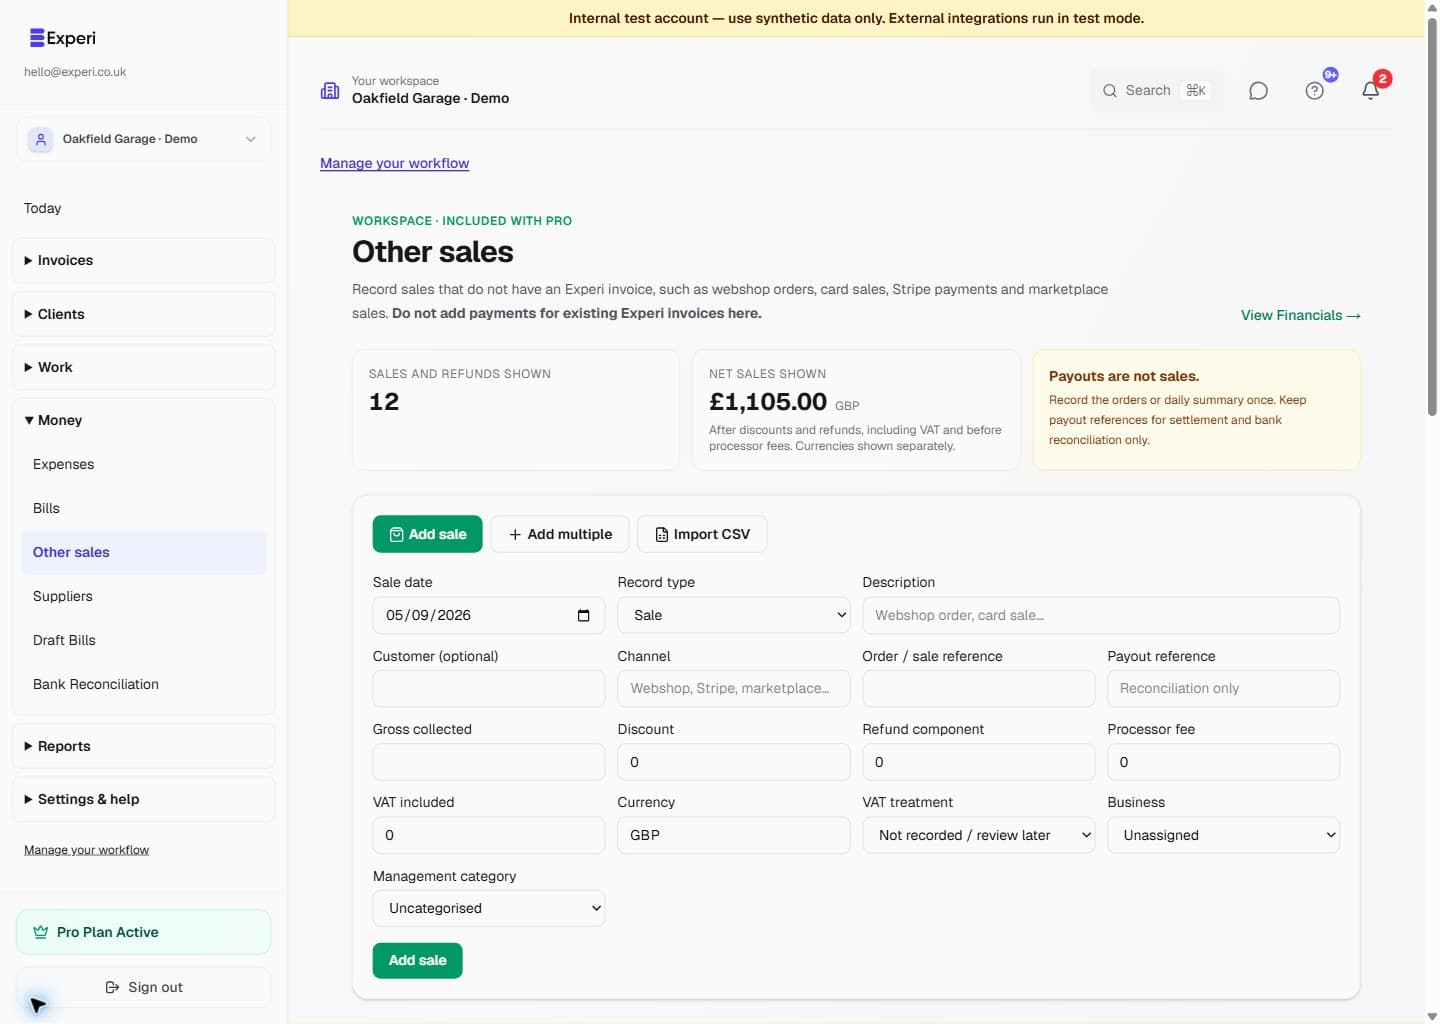Open Bank Reconciliation under Money
This screenshot has height=1024, width=1440.
pos(144,684)
